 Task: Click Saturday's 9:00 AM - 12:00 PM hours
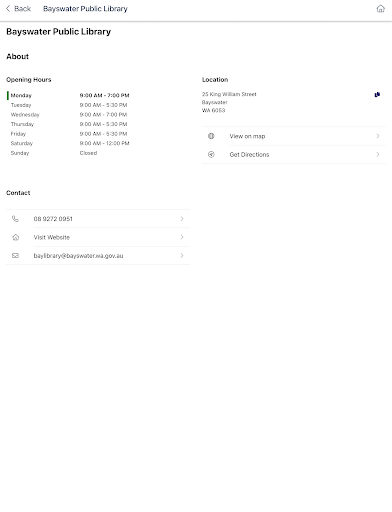pos(104,143)
